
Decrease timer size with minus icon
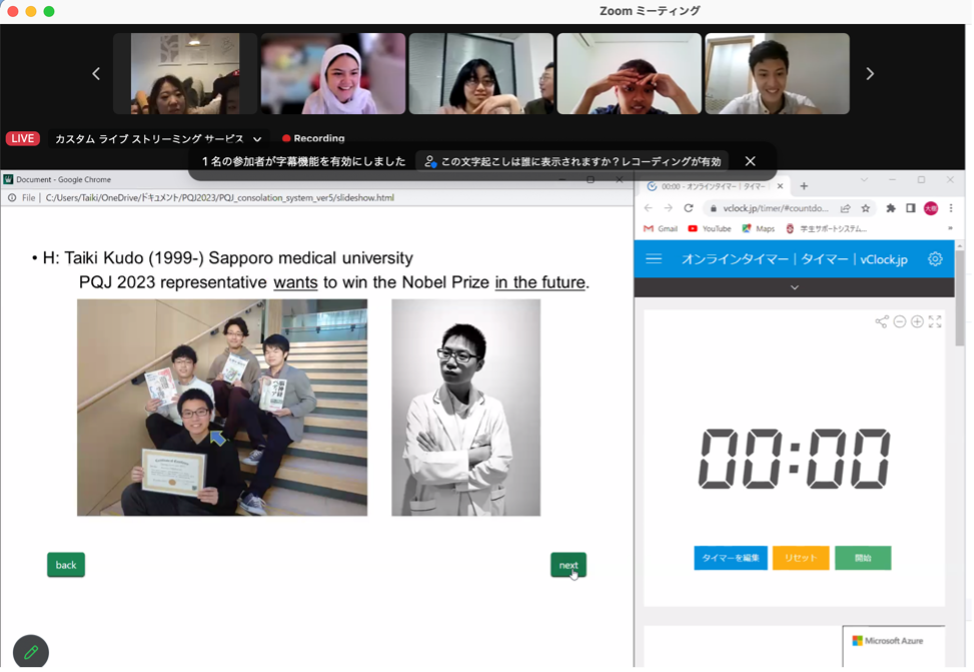tap(899, 322)
